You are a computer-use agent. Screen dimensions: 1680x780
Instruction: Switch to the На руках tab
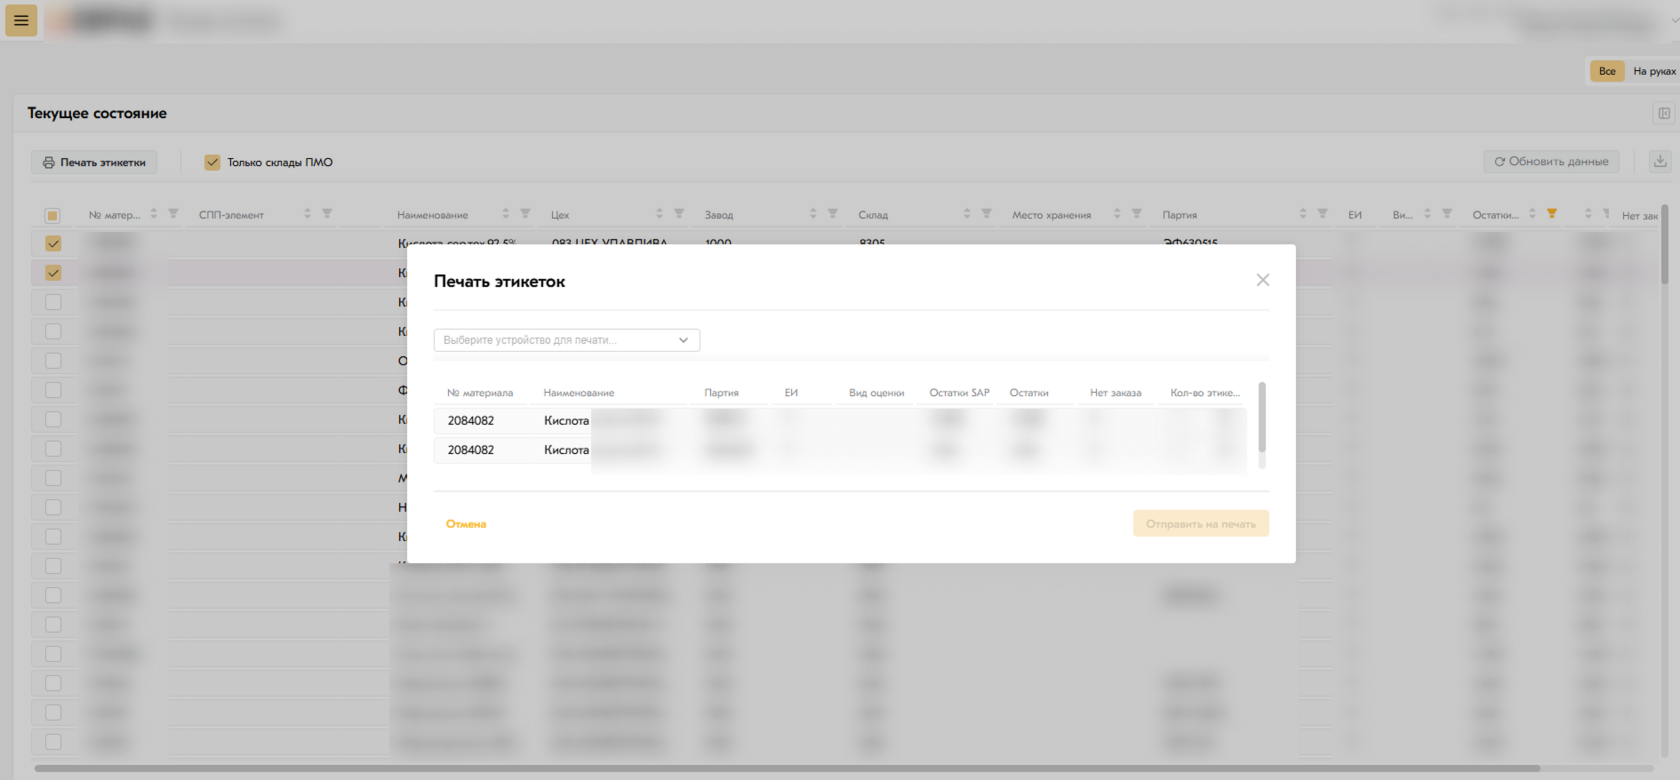click(1654, 71)
